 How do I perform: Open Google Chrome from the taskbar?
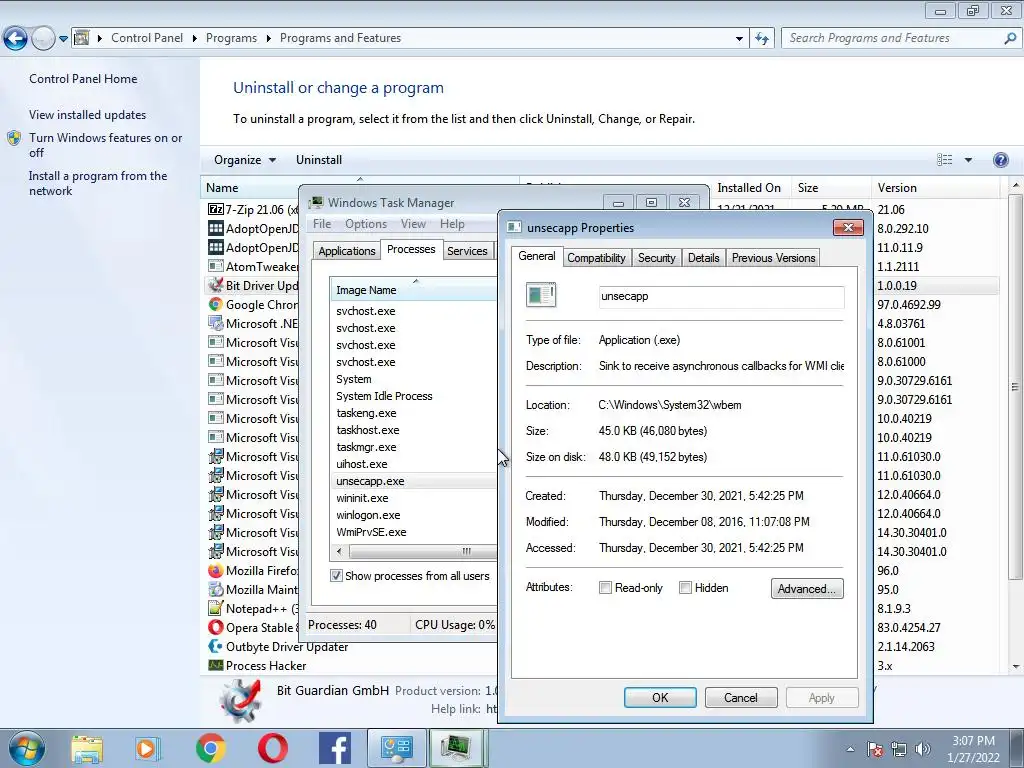pos(210,749)
